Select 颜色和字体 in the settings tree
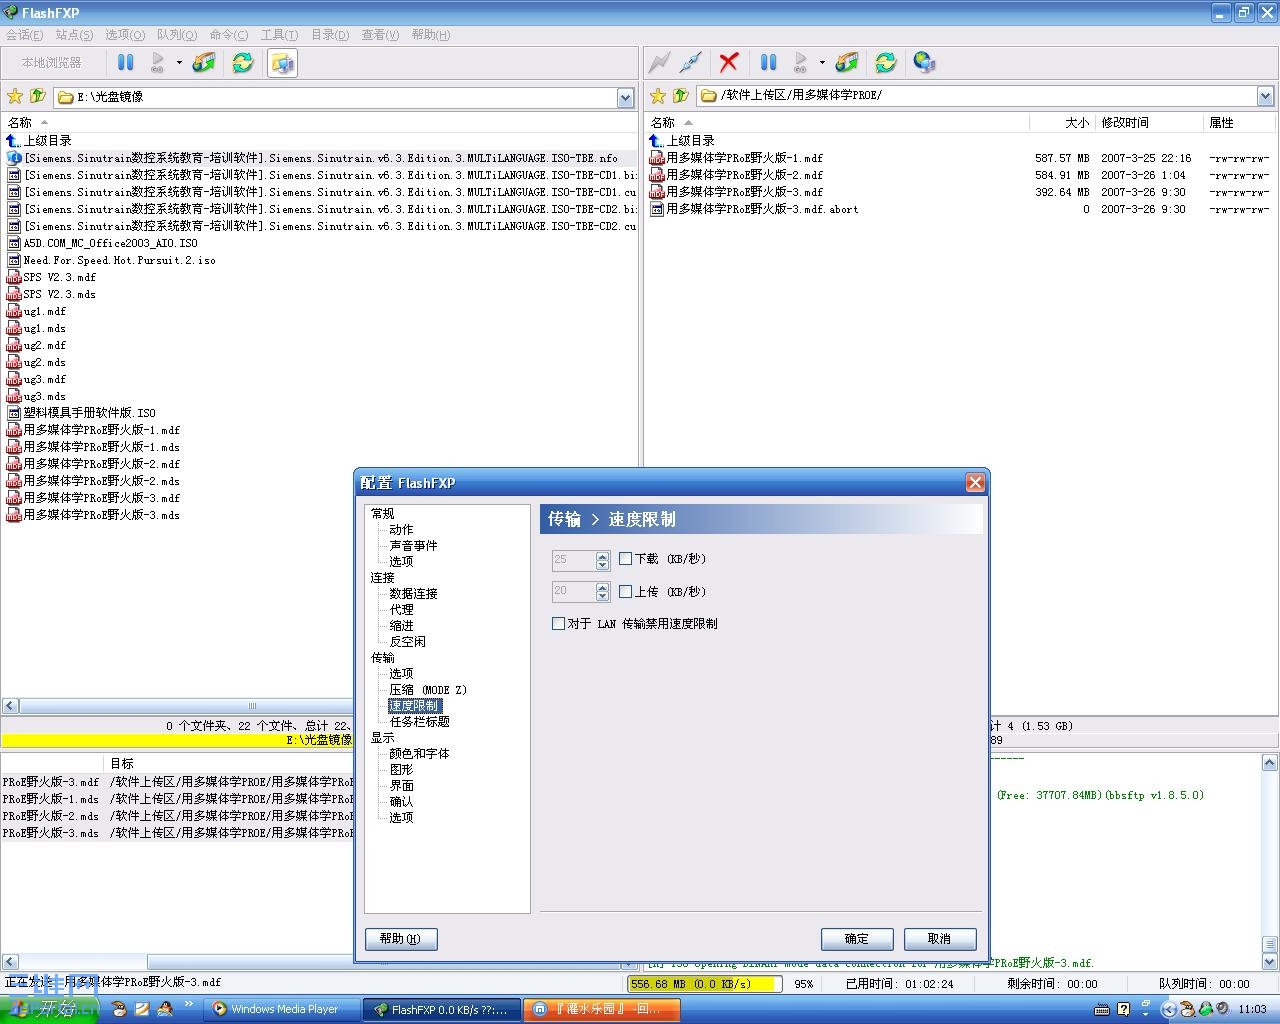This screenshot has height=1024, width=1280. [x=419, y=754]
